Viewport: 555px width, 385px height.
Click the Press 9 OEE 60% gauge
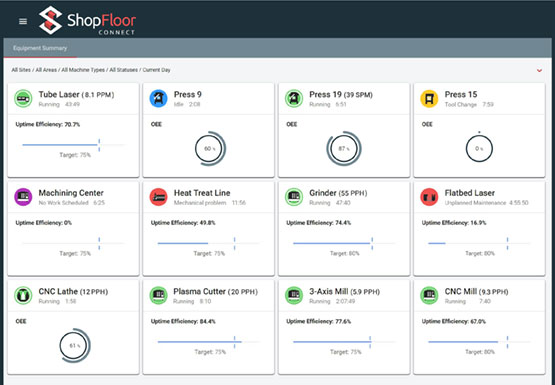click(210, 149)
